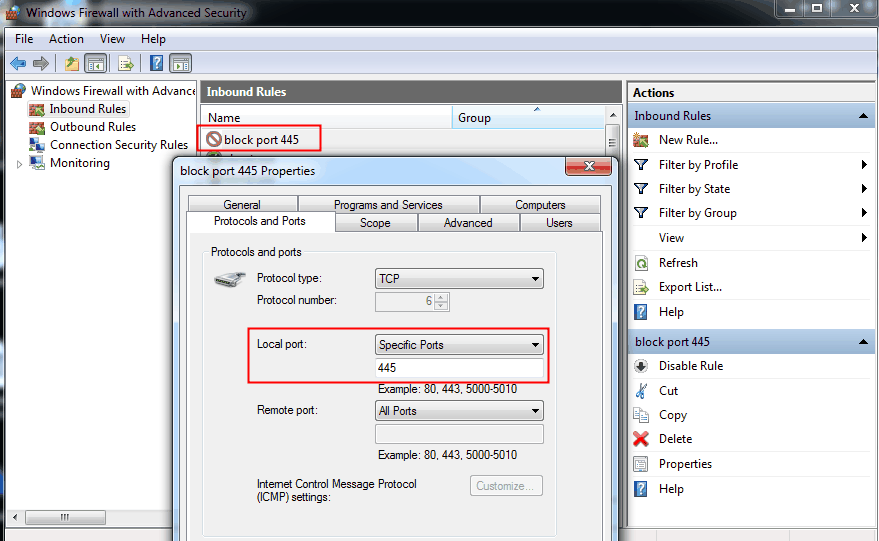Sort rules by the Group column header
Screen dimensions: 879x541
[x=528, y=118]
